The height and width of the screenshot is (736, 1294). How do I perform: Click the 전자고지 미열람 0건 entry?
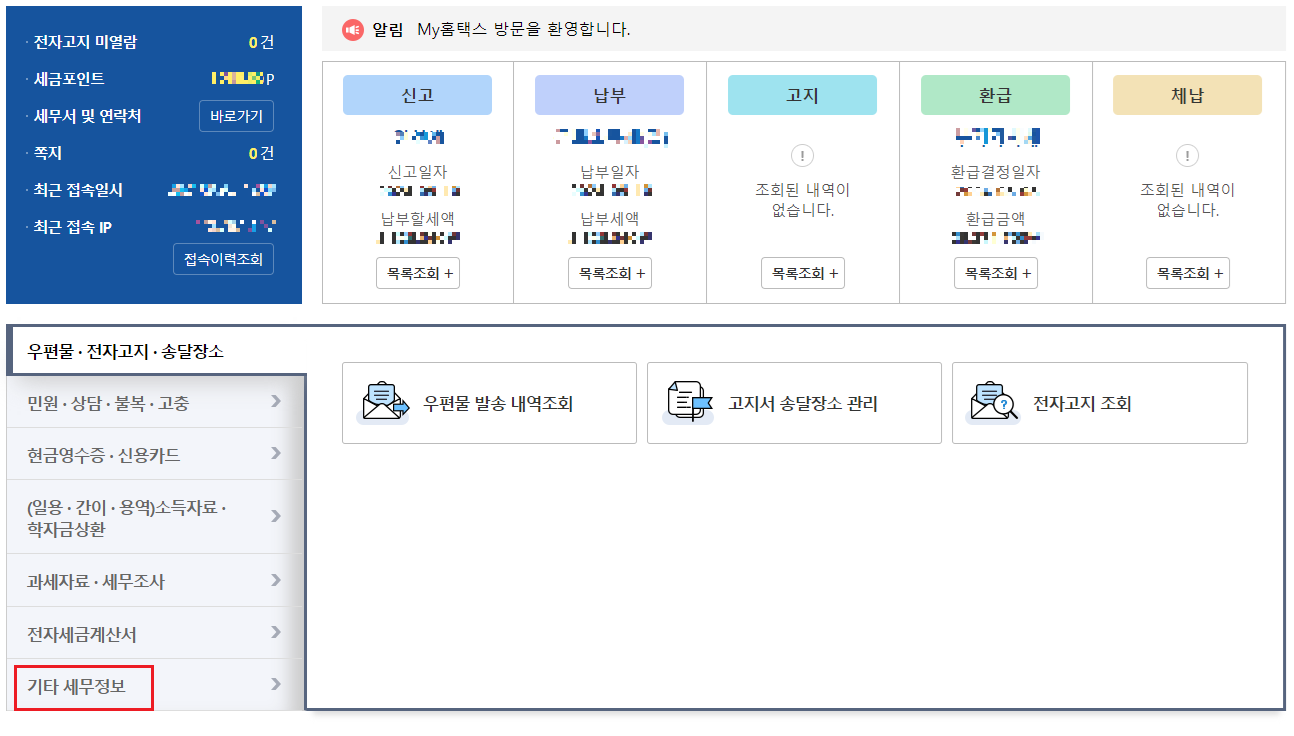[x=150, y=42]
